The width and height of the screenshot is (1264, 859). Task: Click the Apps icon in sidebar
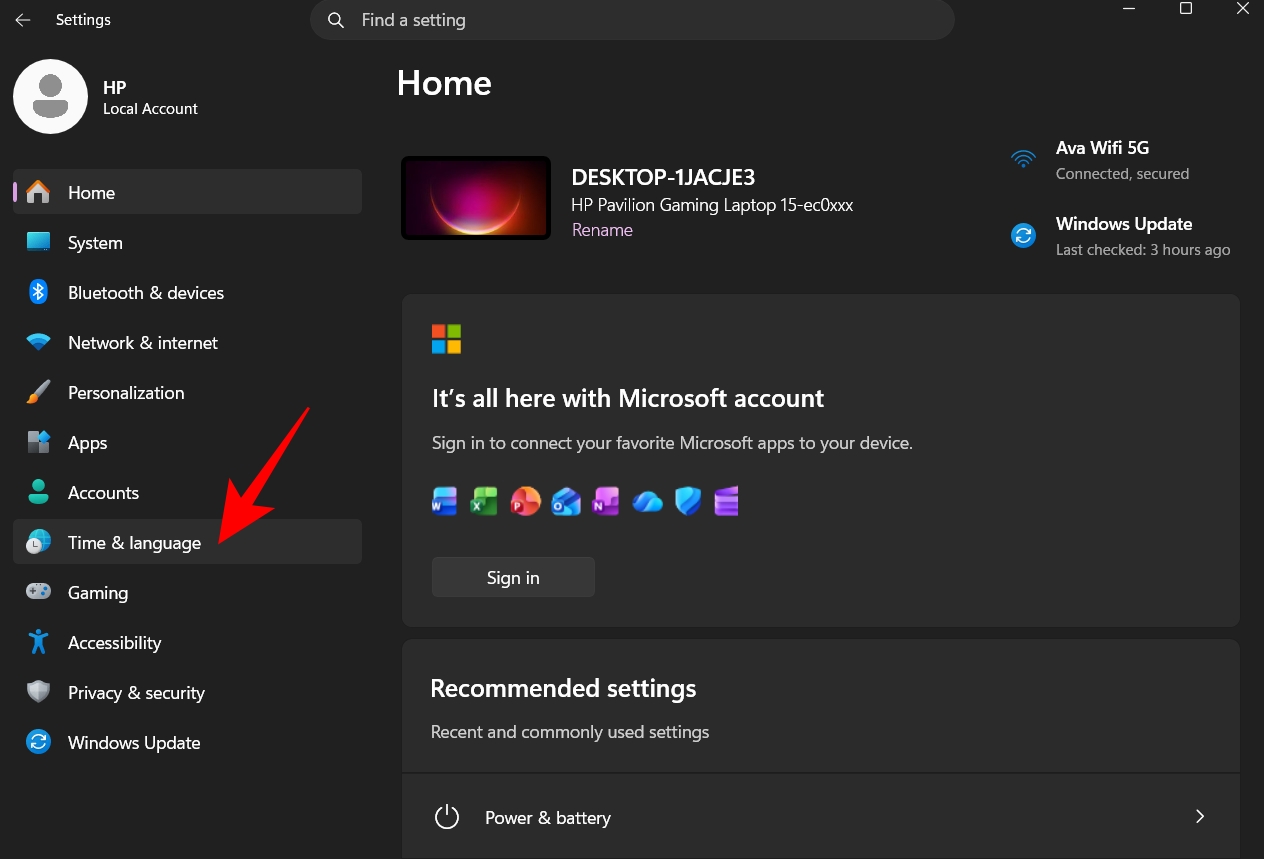point(38,442)
